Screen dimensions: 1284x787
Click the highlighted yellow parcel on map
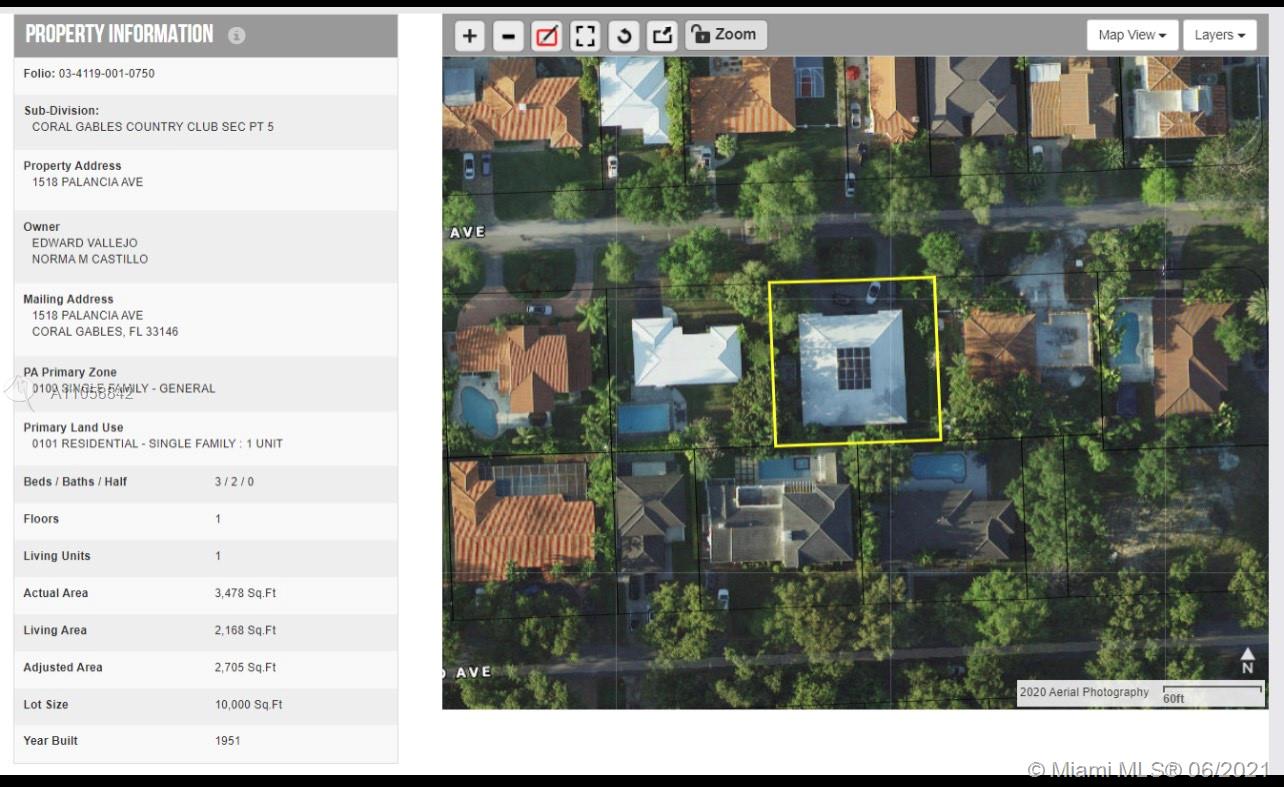click(x=853, y=362)
